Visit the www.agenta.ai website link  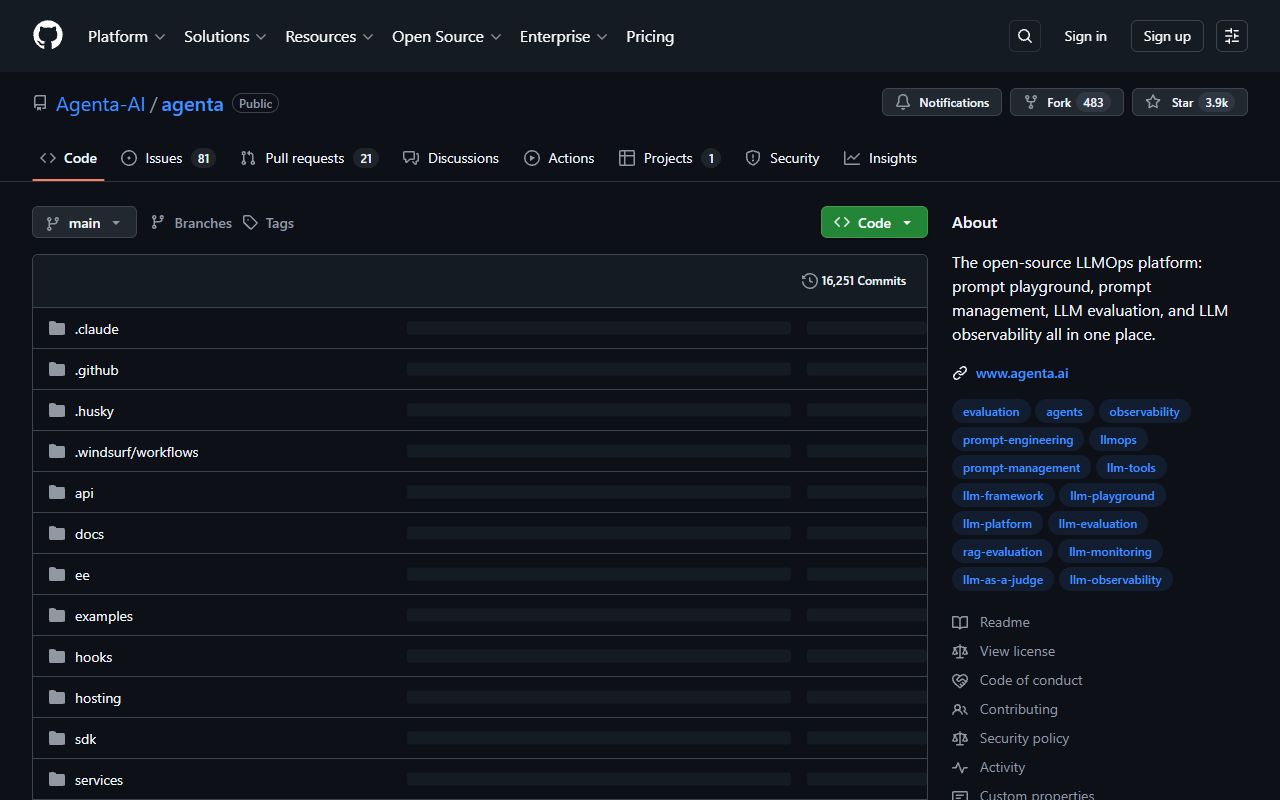[1021, 373]
